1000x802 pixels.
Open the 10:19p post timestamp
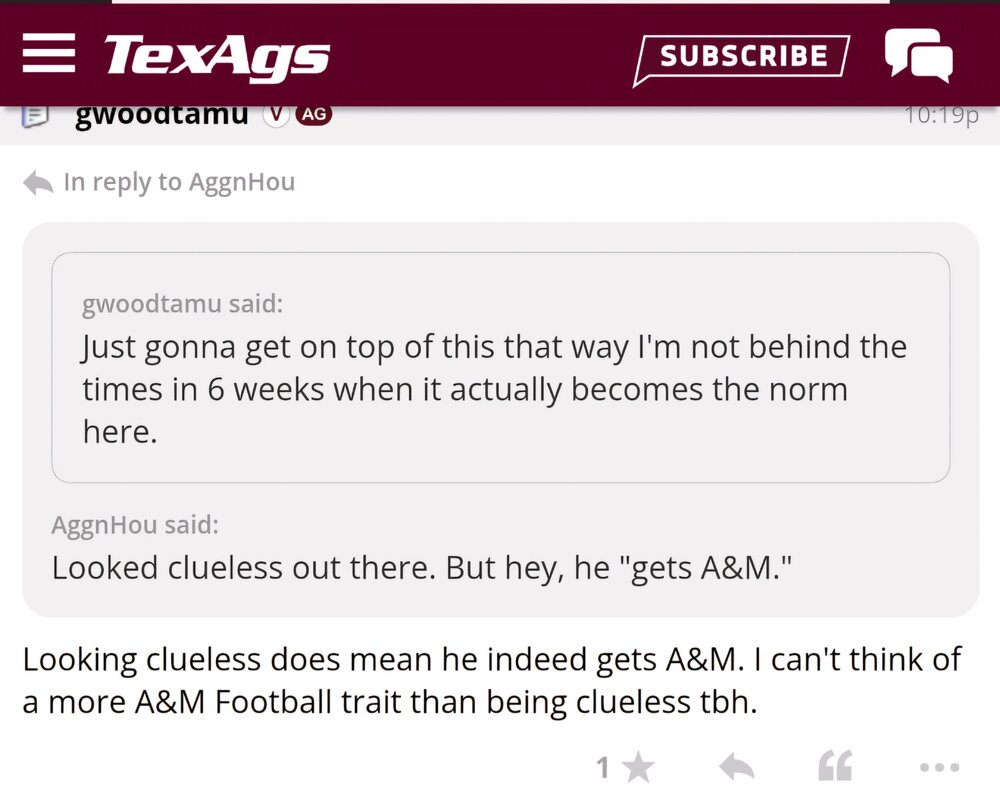click(x=940, y=115)
